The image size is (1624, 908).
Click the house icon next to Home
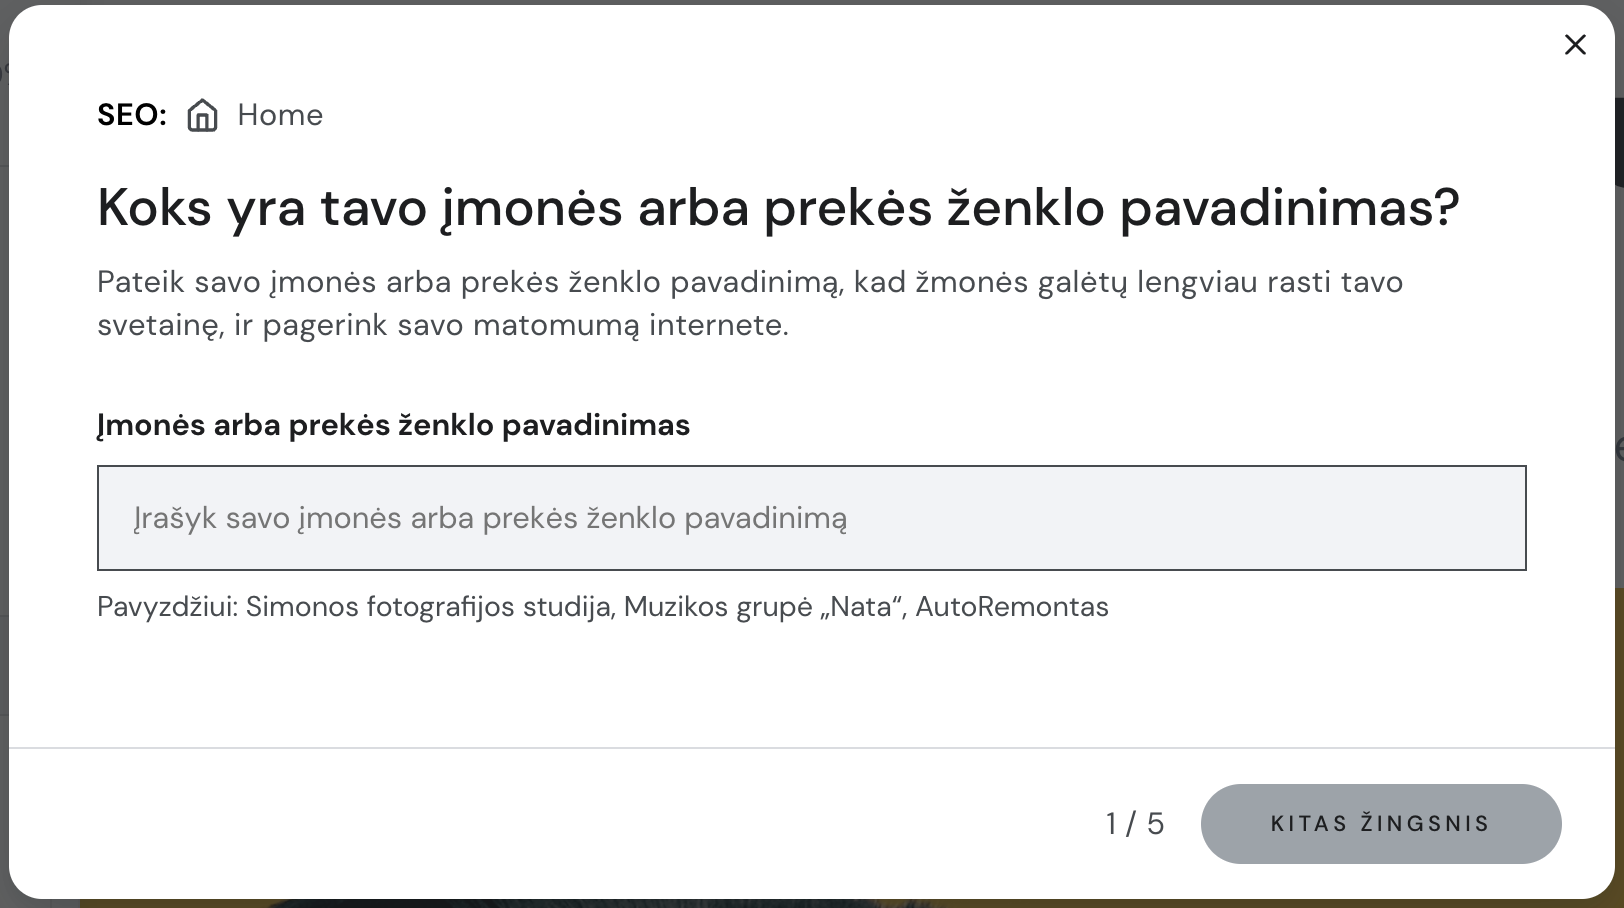(202, 115)
